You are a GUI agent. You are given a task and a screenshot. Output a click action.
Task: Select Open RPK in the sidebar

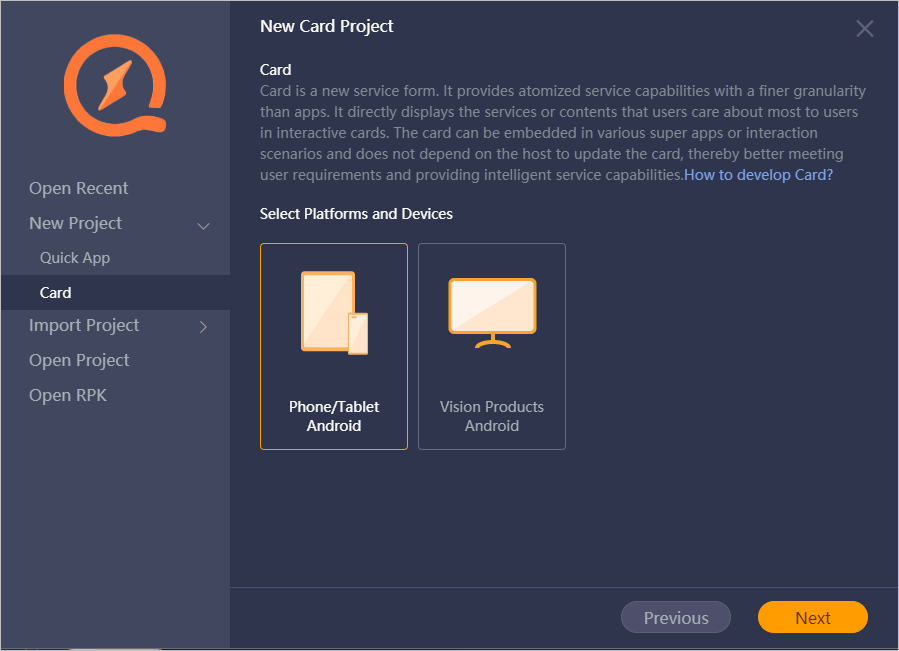pos(68,395)
